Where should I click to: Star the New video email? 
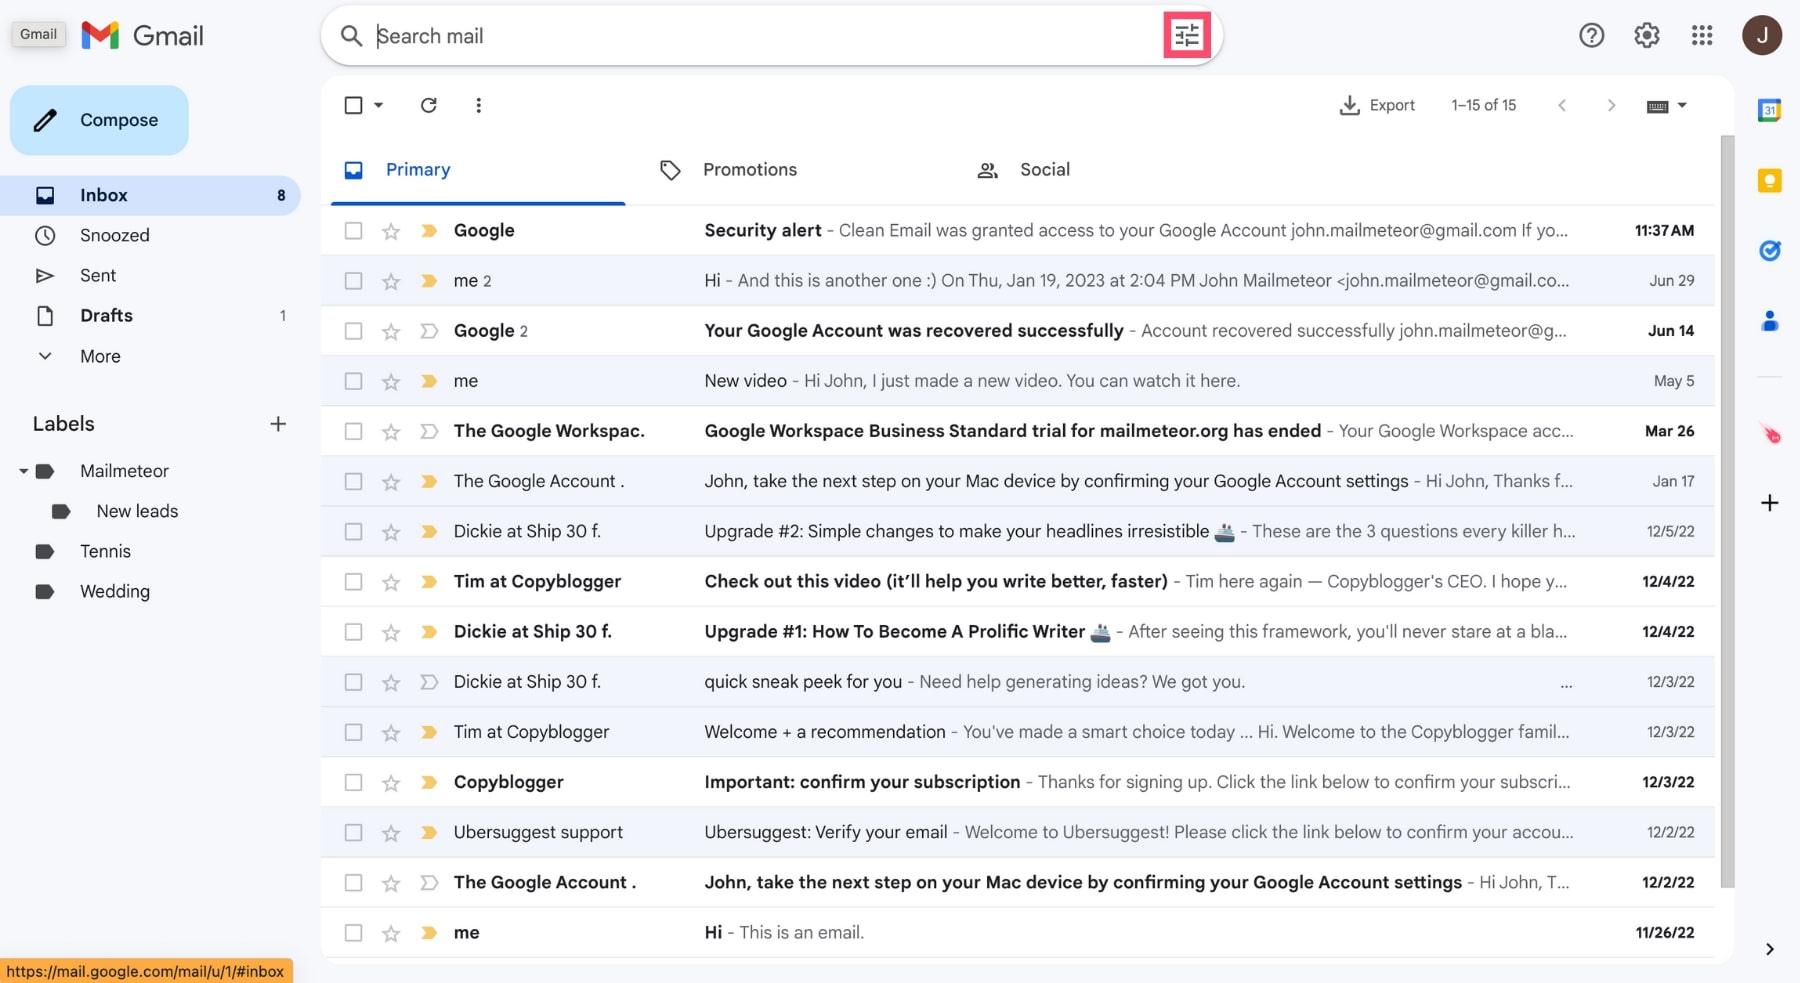[391, 381]
